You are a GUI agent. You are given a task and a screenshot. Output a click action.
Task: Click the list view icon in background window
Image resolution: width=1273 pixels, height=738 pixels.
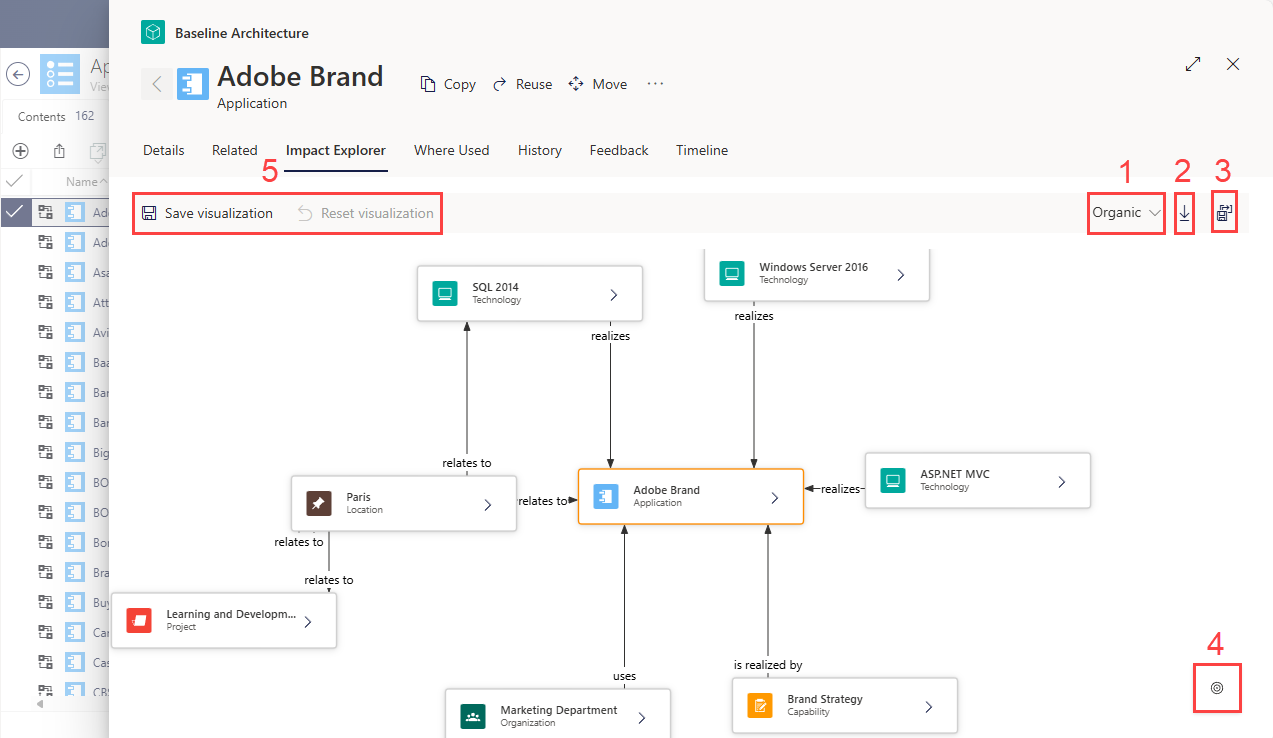click(60, 74)
